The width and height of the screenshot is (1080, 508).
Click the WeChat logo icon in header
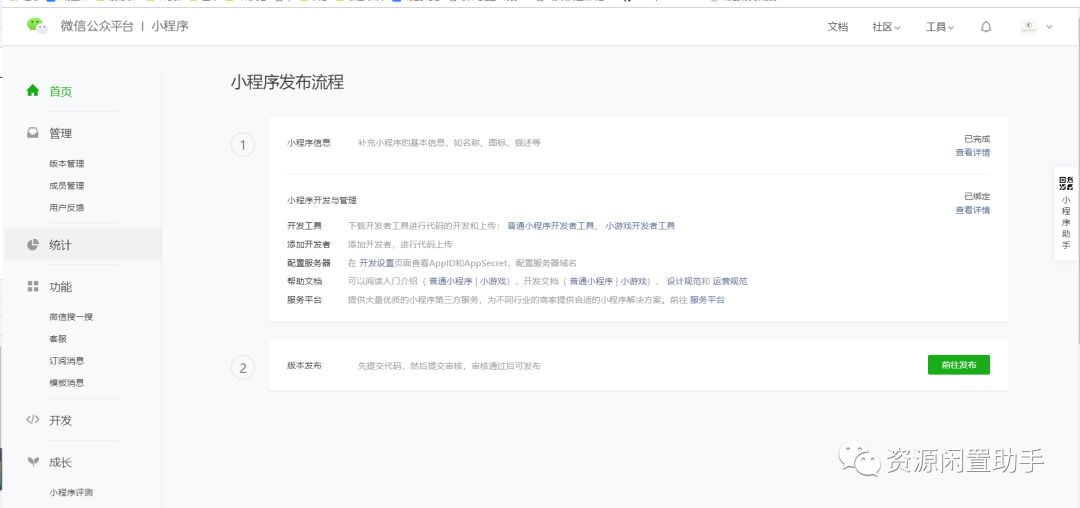(x=37, y=26)
